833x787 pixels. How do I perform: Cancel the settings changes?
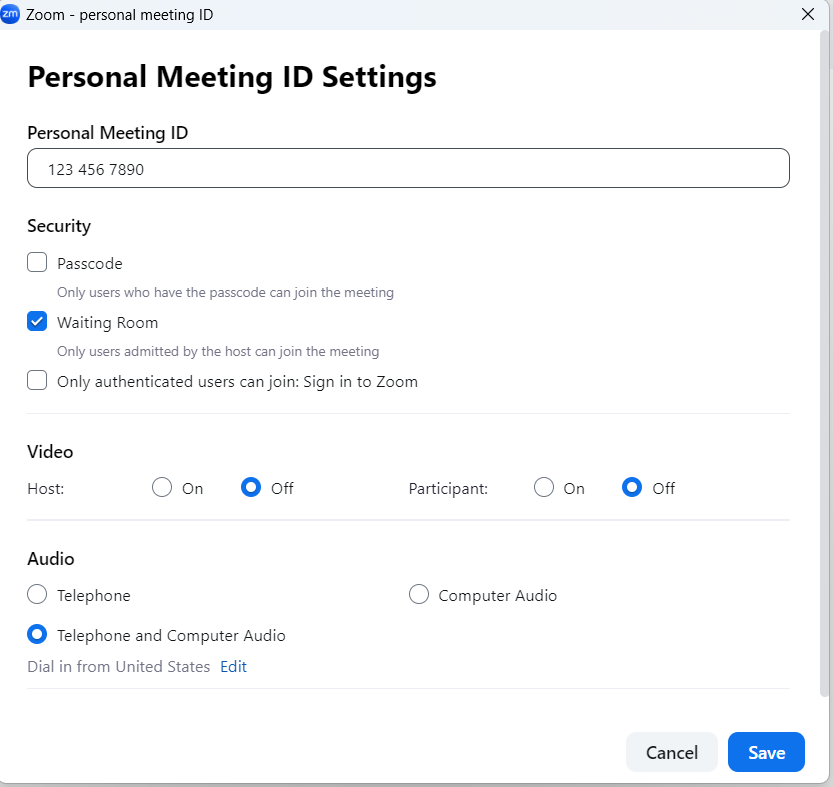[x=672, y=752]
